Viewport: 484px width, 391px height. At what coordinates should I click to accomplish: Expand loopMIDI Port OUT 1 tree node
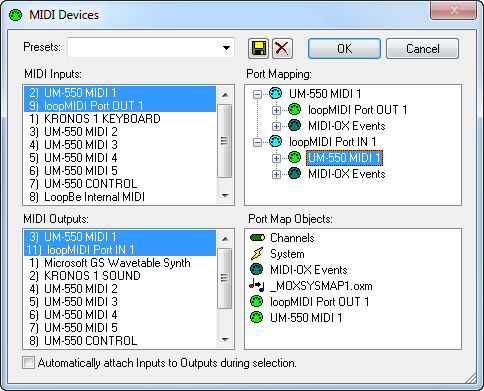click(276, 110)
